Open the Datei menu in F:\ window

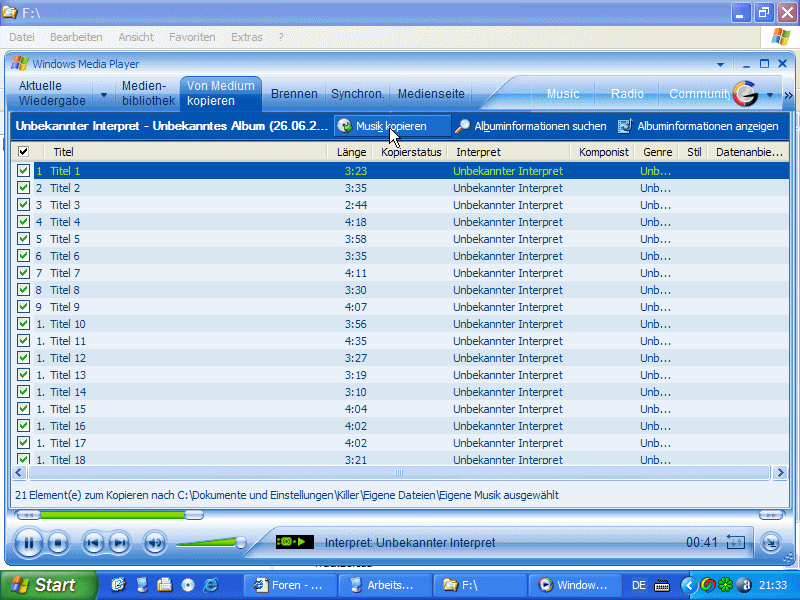pos(22,37)
